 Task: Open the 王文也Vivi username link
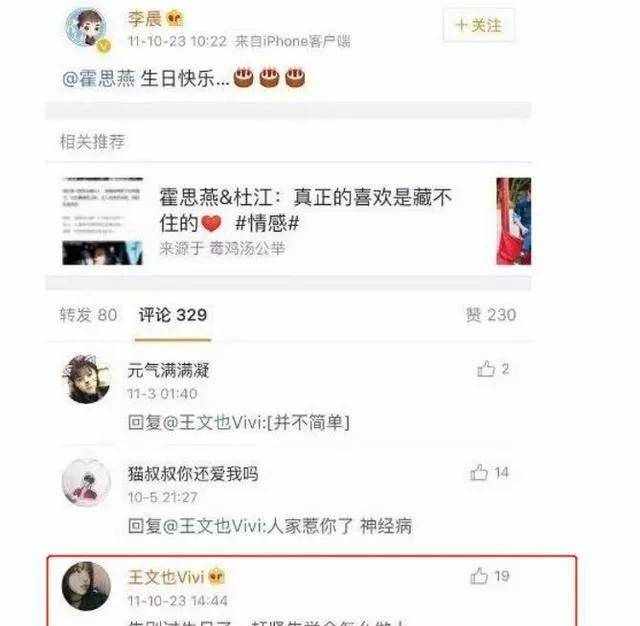tap(166, 577)
